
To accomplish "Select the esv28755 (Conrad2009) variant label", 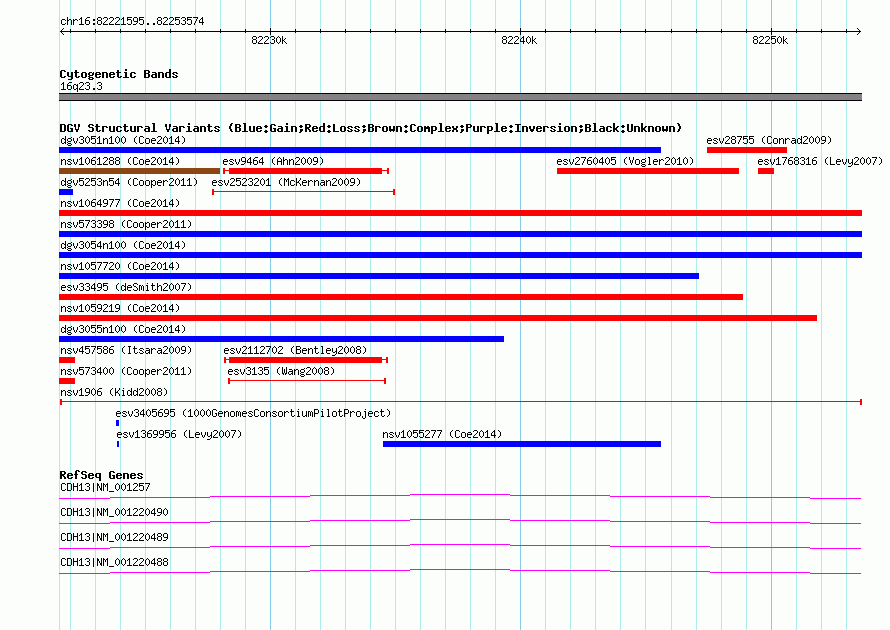I will point(769,140).
